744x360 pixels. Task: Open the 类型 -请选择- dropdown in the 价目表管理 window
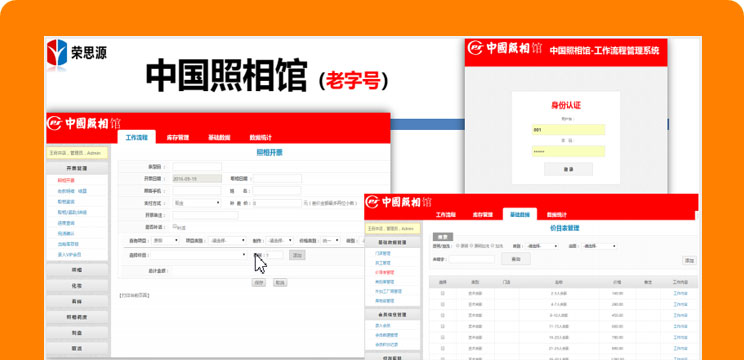tap(542, 246)
